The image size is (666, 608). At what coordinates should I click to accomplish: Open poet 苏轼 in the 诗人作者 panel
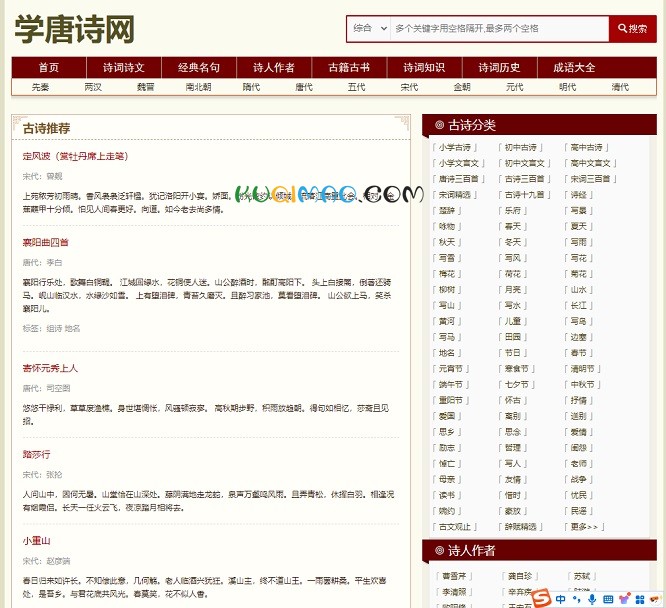pyautogui.click(x=581, y=576)
